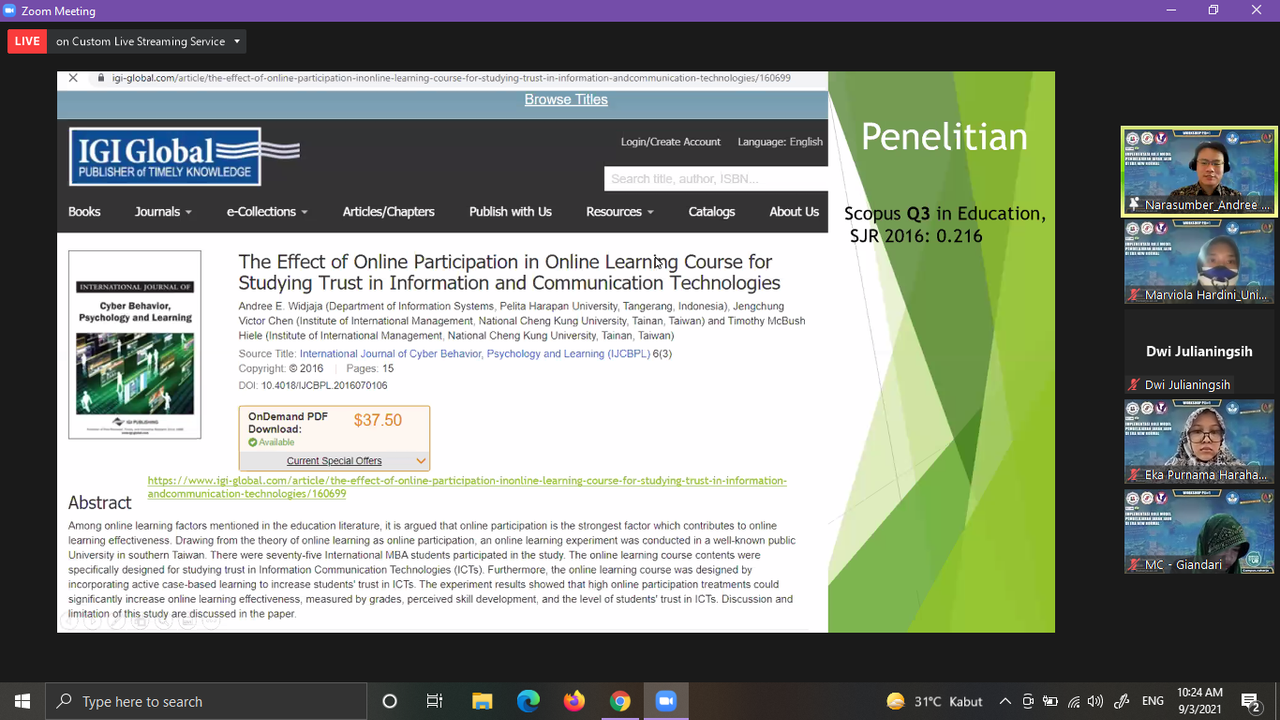Image resolution: width=1280 pixels, height=720 pixels.
Task: Open the green igi-global article URL link
Action: (x=467, y=487)
